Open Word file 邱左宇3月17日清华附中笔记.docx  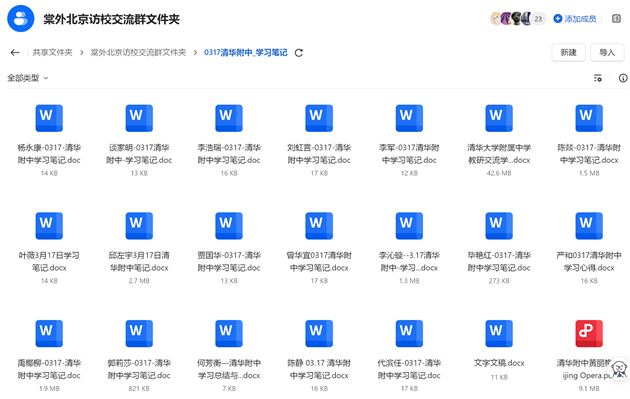pos(139,226)
